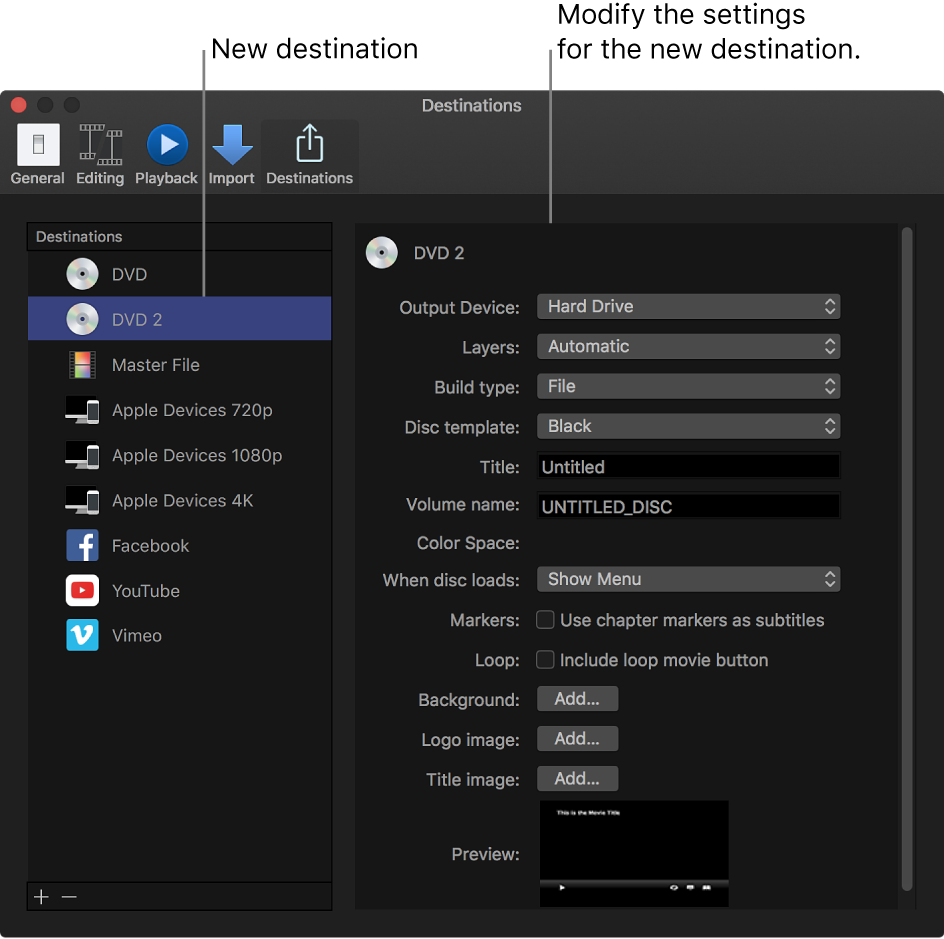
Task: Click Add button for Logo image
Action: pyautogui.click(x=577, y=739)
